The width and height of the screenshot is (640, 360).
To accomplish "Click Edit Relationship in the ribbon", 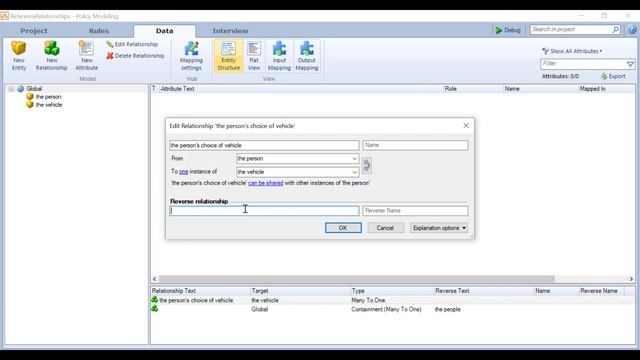I will click(132, 44).
